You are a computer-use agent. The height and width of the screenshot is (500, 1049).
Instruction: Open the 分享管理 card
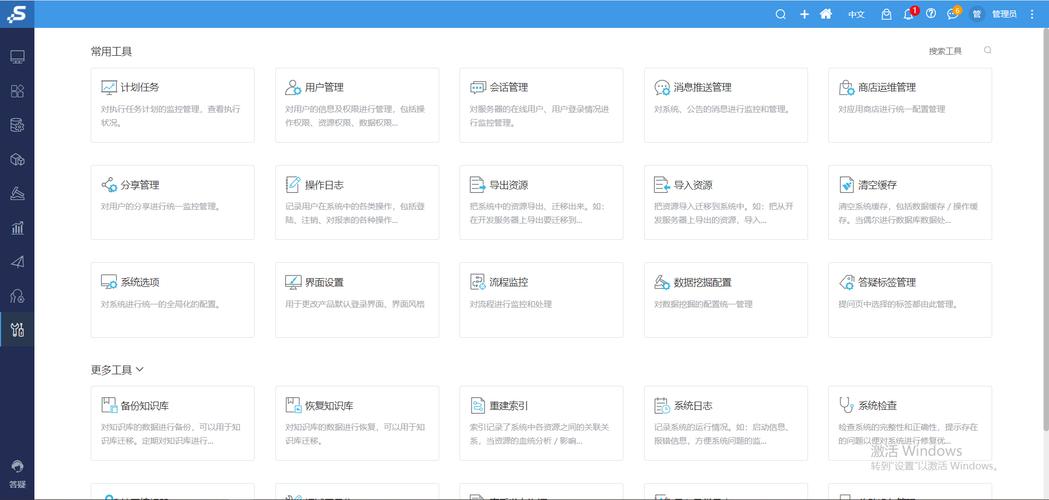(173, 202)
